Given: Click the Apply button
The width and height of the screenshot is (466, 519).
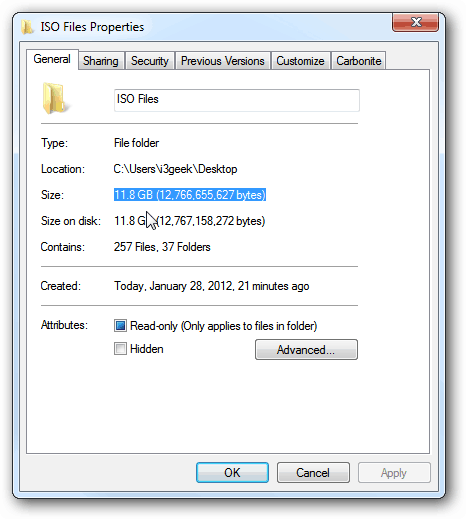Looking at the screenshot, I should click(394, 473).
